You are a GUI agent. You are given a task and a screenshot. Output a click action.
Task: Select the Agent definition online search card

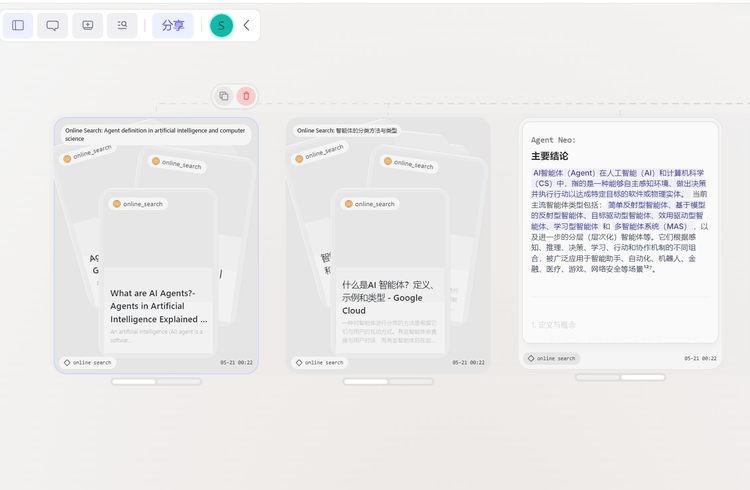click(x=156, y=245)
